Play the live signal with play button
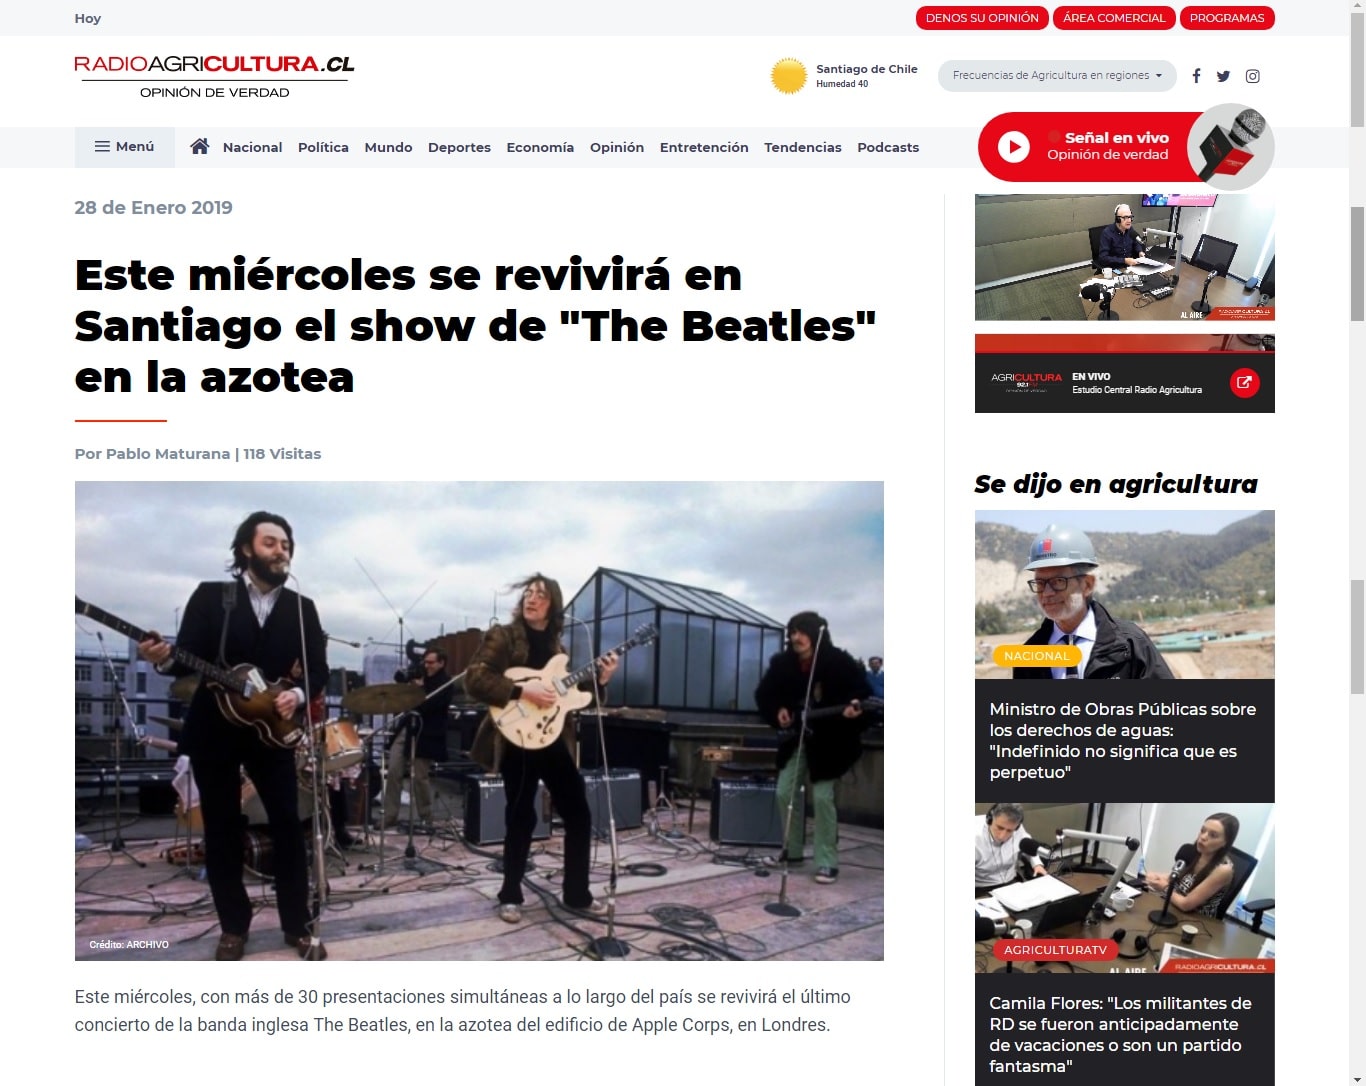Image resolution: width=1366 pixels, height=1086 pixels. (x=1013, y=147)
